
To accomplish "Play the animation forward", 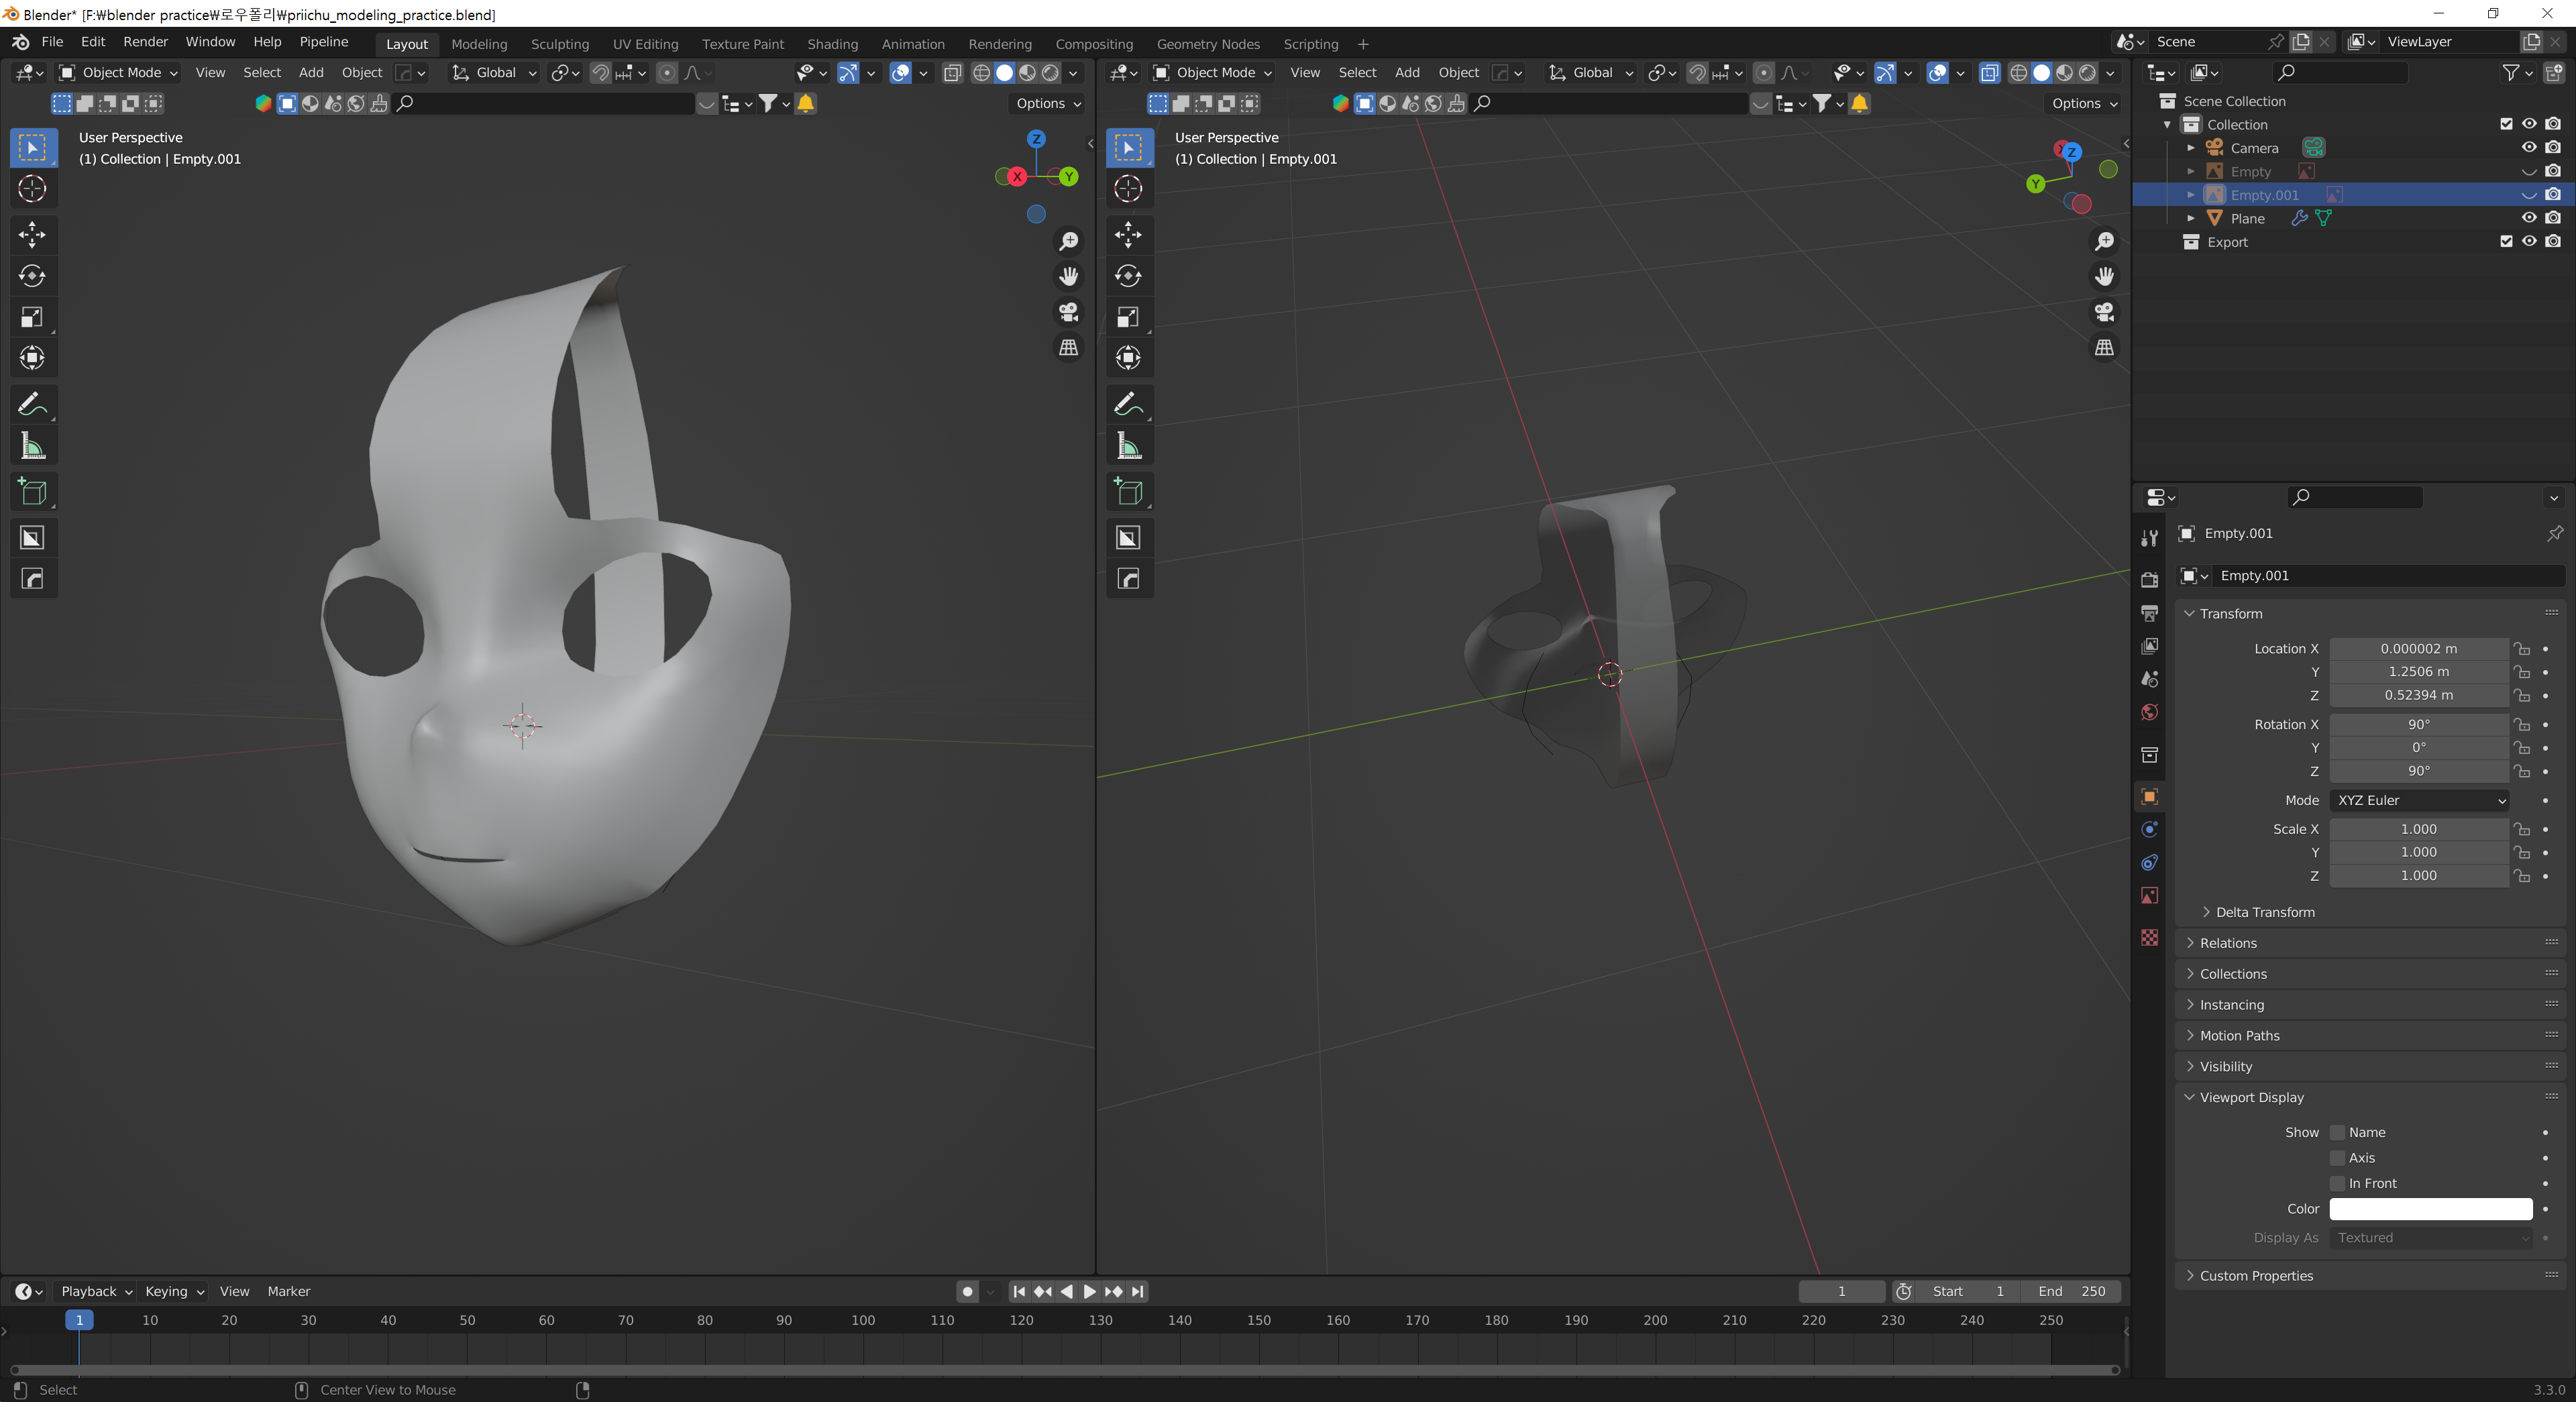I will (x=1090, y=1291).
